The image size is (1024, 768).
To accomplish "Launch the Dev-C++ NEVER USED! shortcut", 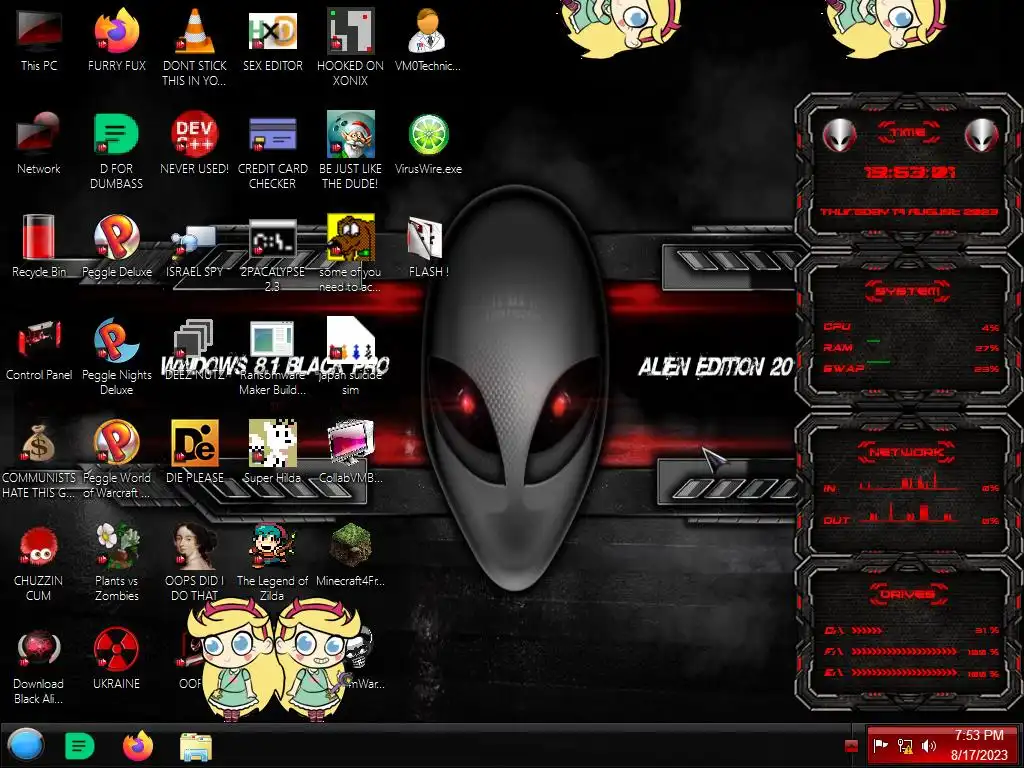I will coord(195,144).
